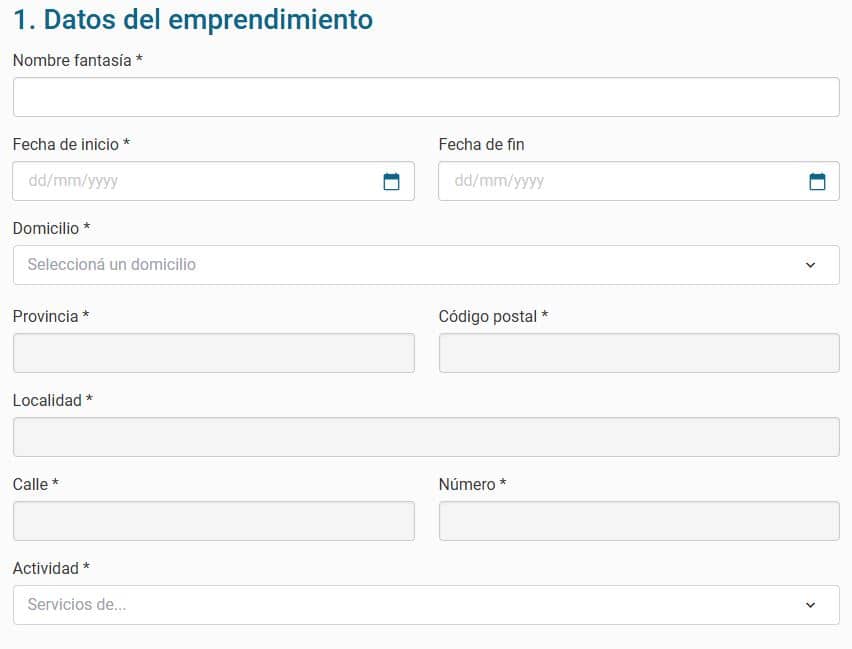
Task: Open the 'Seleccioná un domicilio' combo box
Action: [426, 265]
